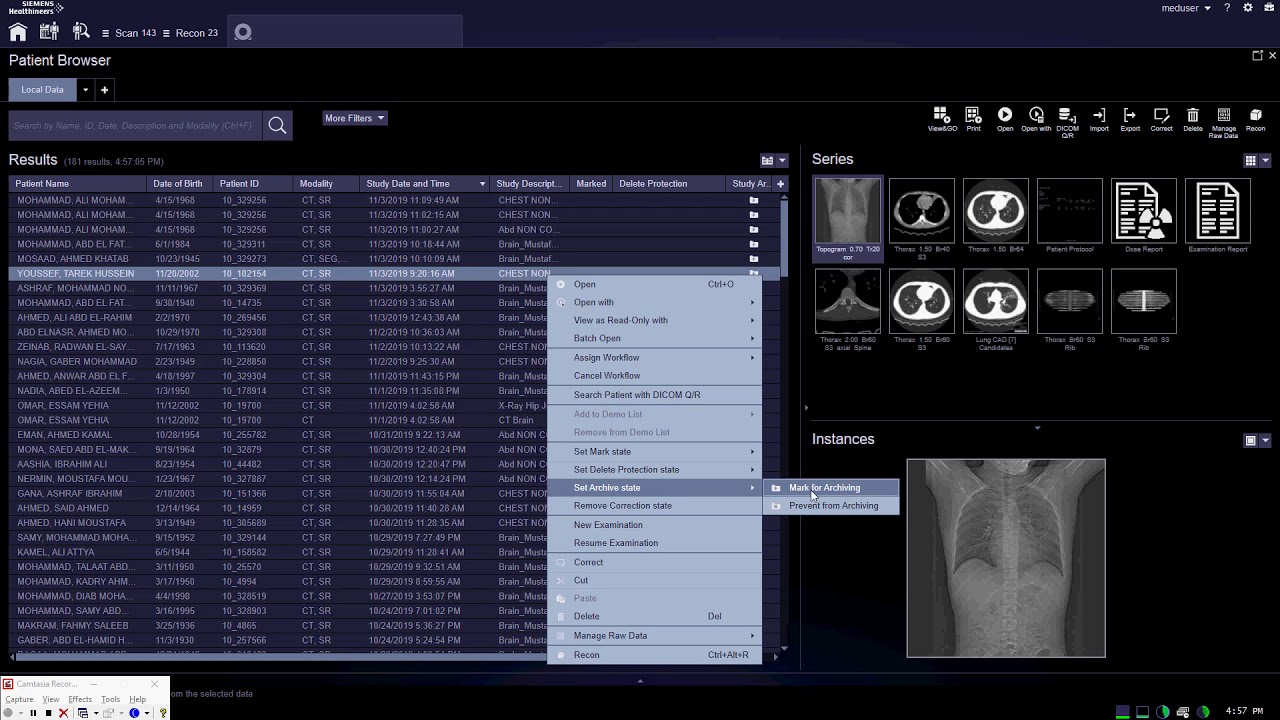1280x720 pixels.
Task: Click the Camtasia pause button
Action: [x=32, y=713]
